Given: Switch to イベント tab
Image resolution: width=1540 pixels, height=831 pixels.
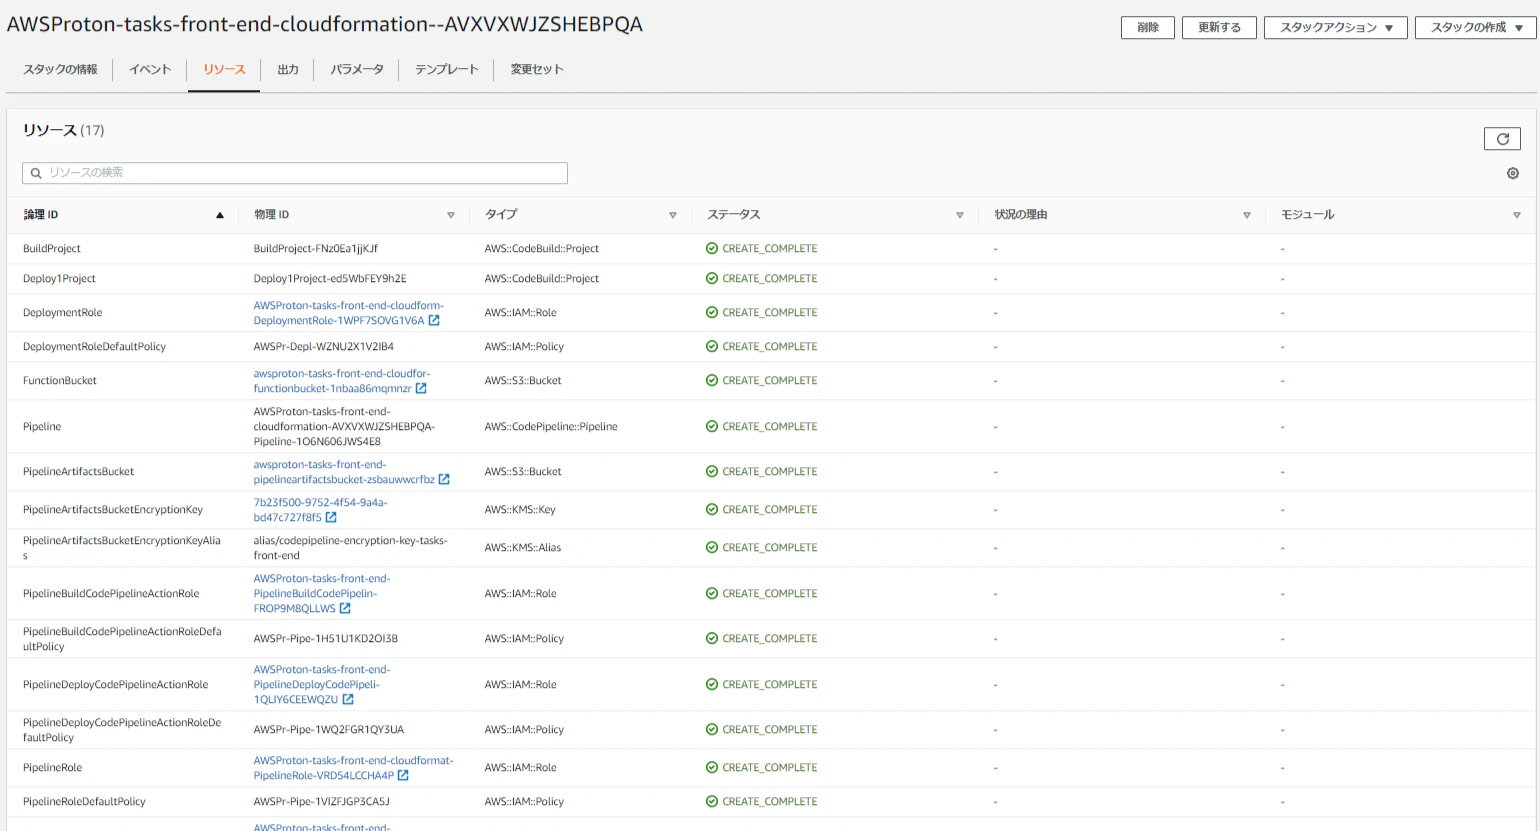Looking at the screenshot, I should (150, 70).
